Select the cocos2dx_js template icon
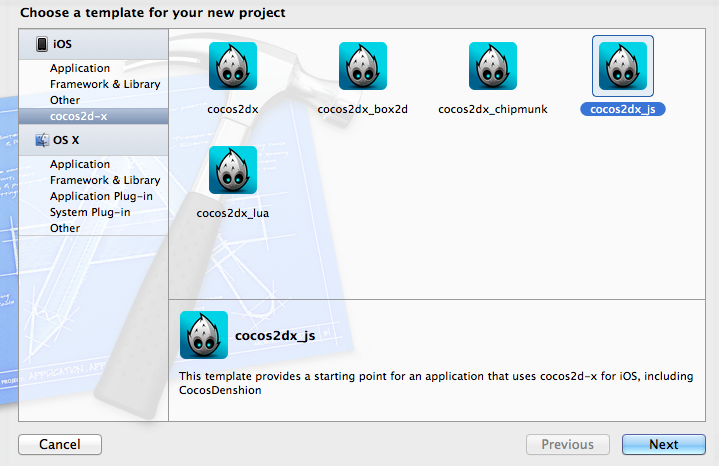The image size is (719, 466). click(623, 66)
